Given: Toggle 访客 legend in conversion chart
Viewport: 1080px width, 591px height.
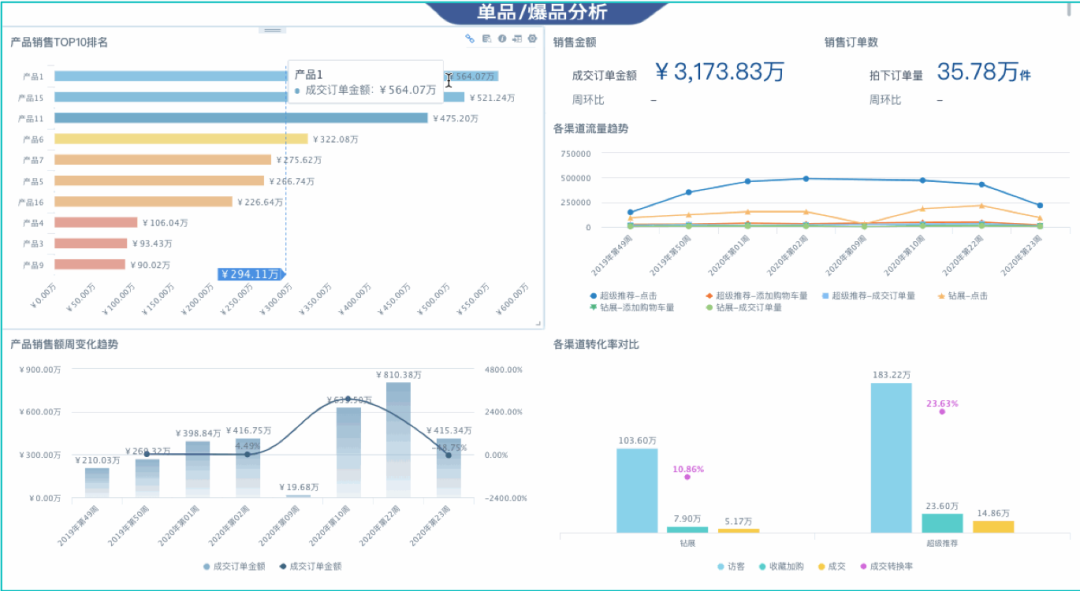Looking at the screenshot, I should click(732, 567).
